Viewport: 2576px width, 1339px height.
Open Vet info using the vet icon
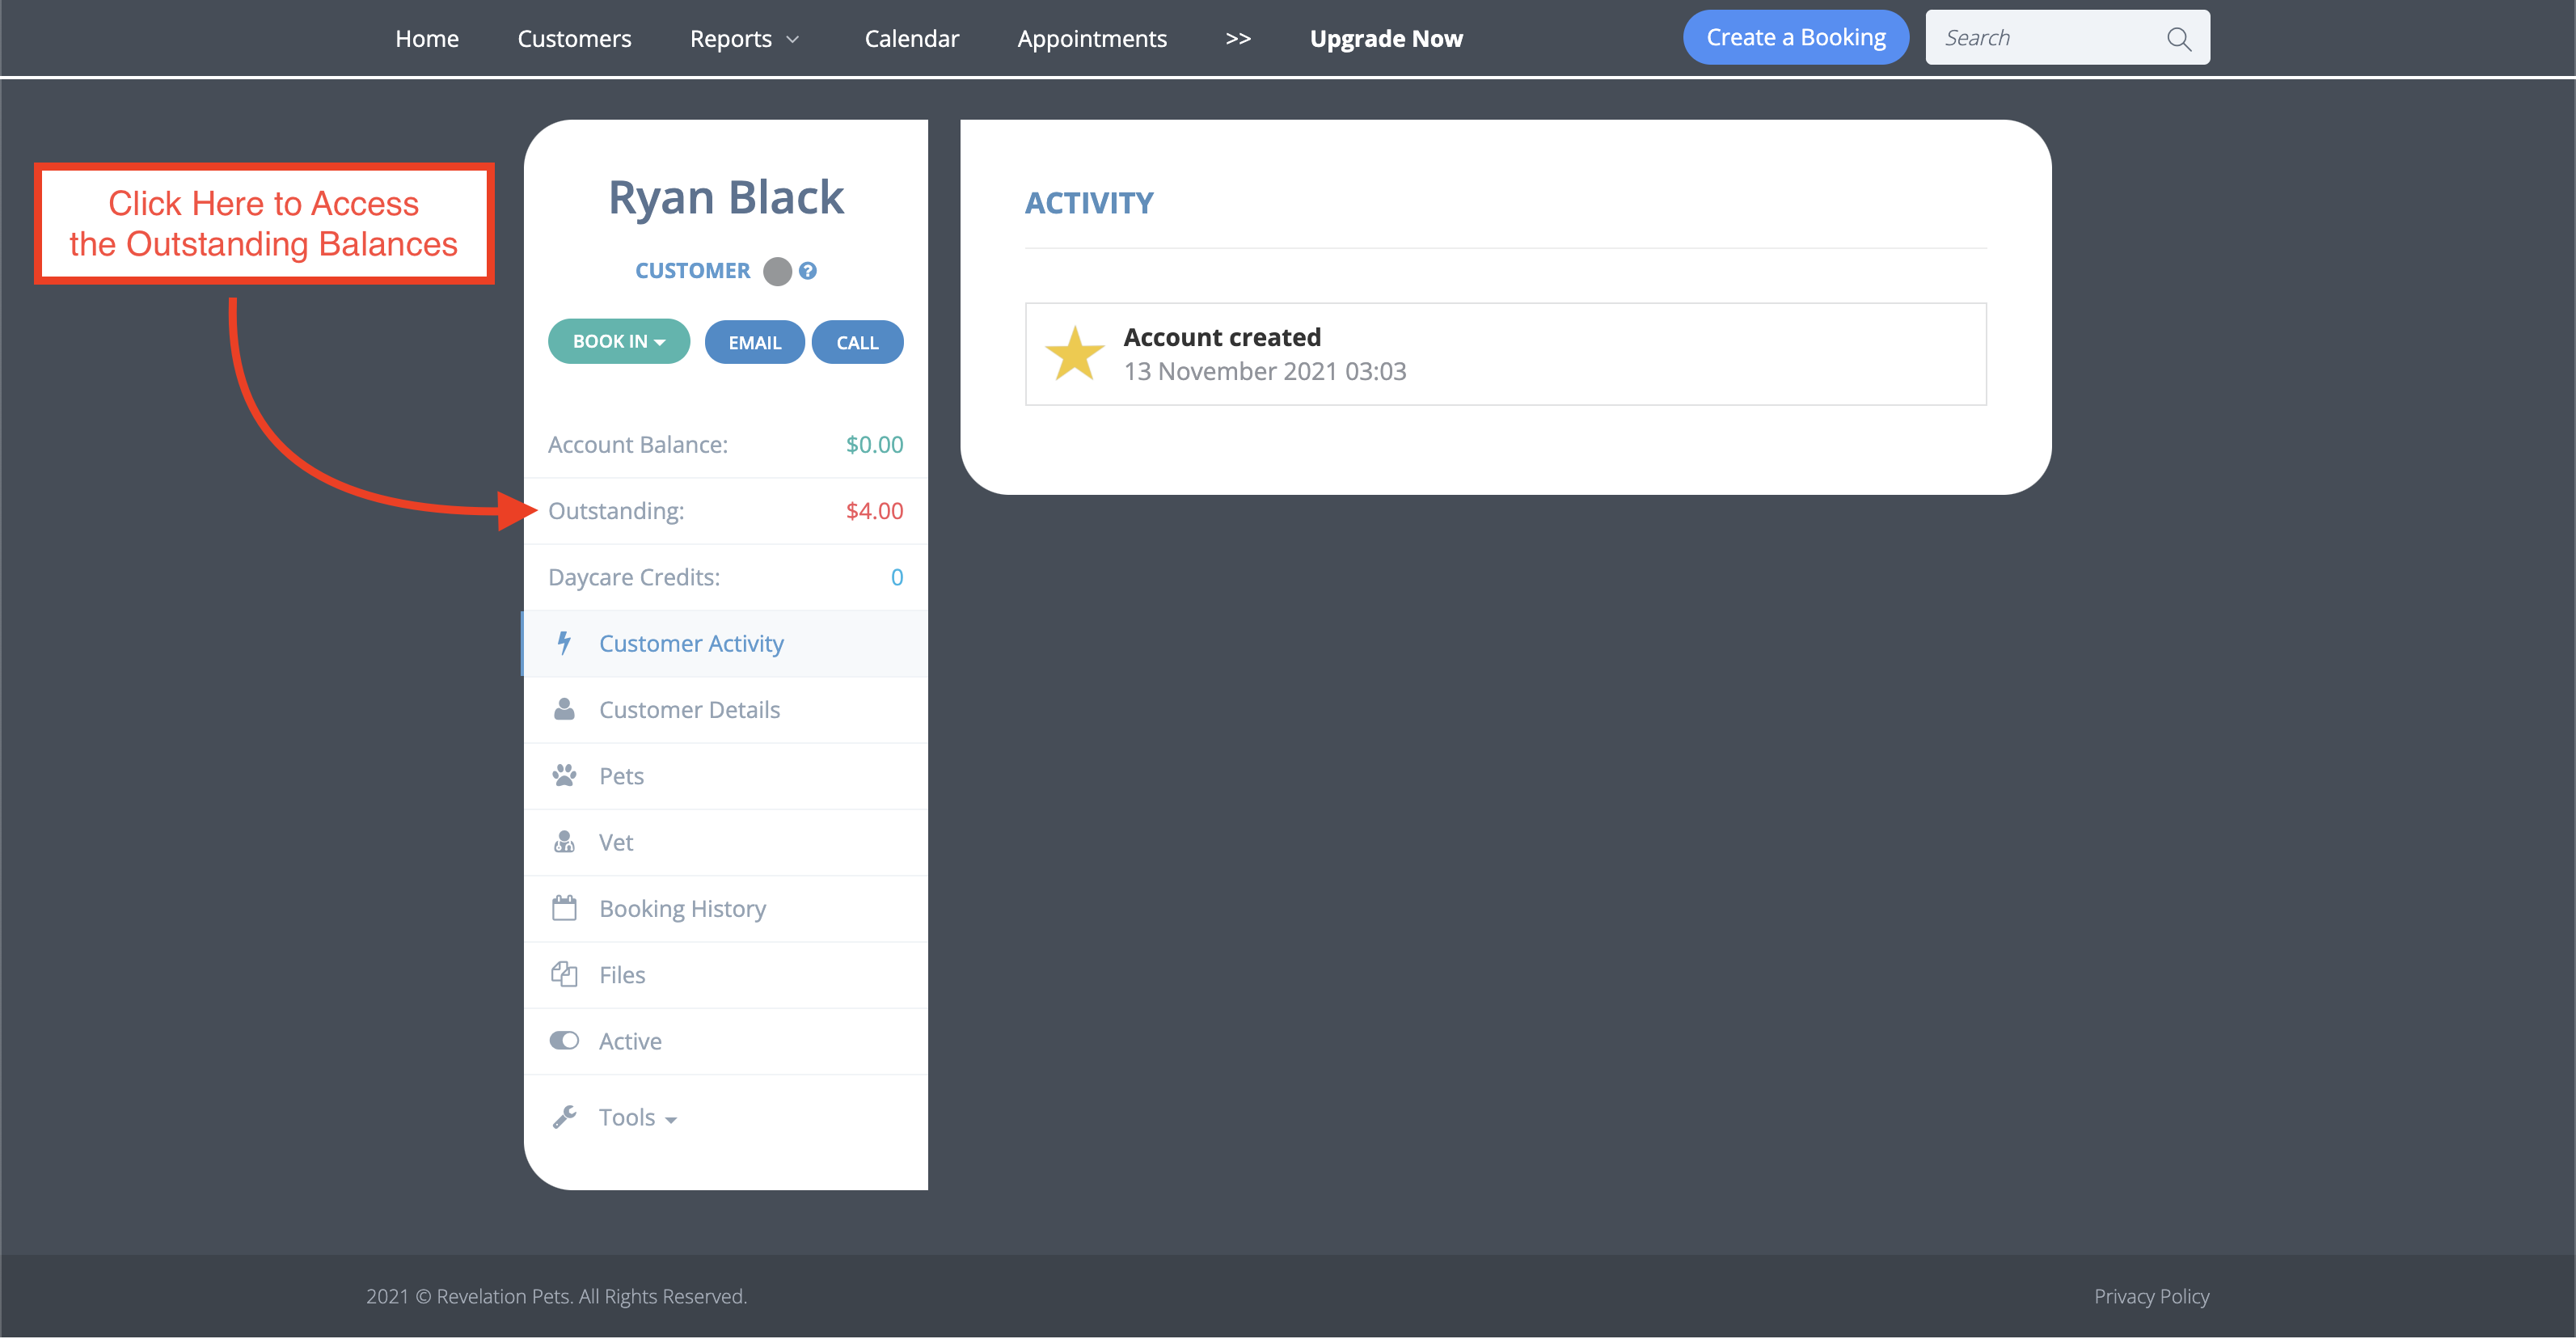click(x=566, y=842)
